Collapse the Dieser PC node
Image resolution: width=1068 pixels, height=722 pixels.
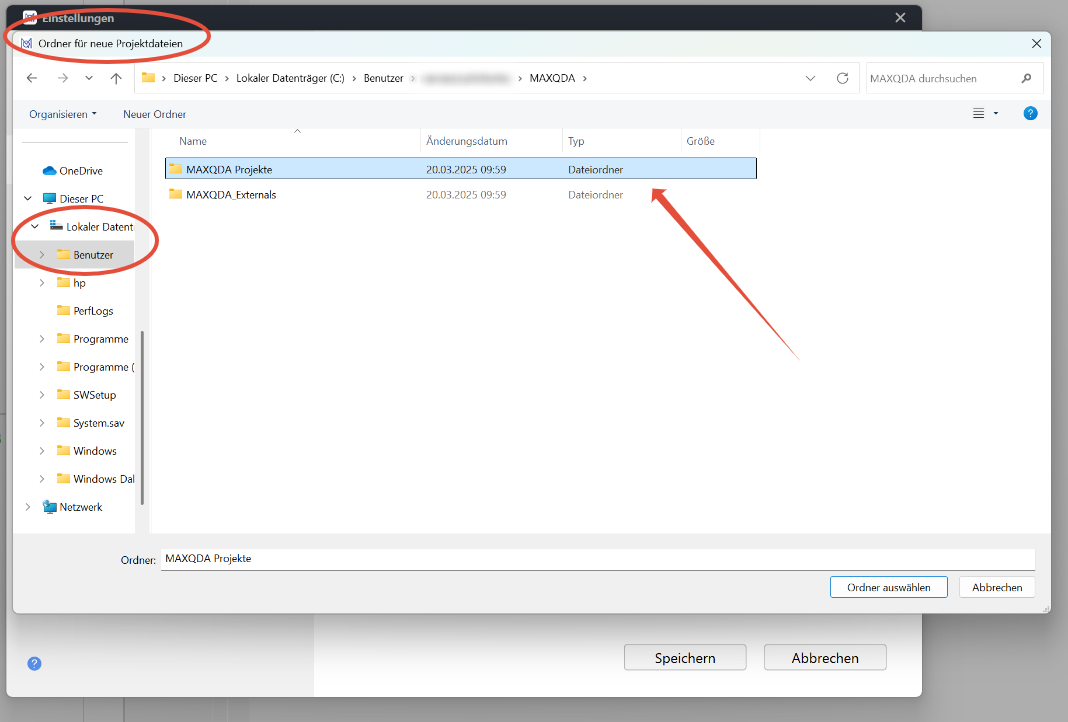28,199
